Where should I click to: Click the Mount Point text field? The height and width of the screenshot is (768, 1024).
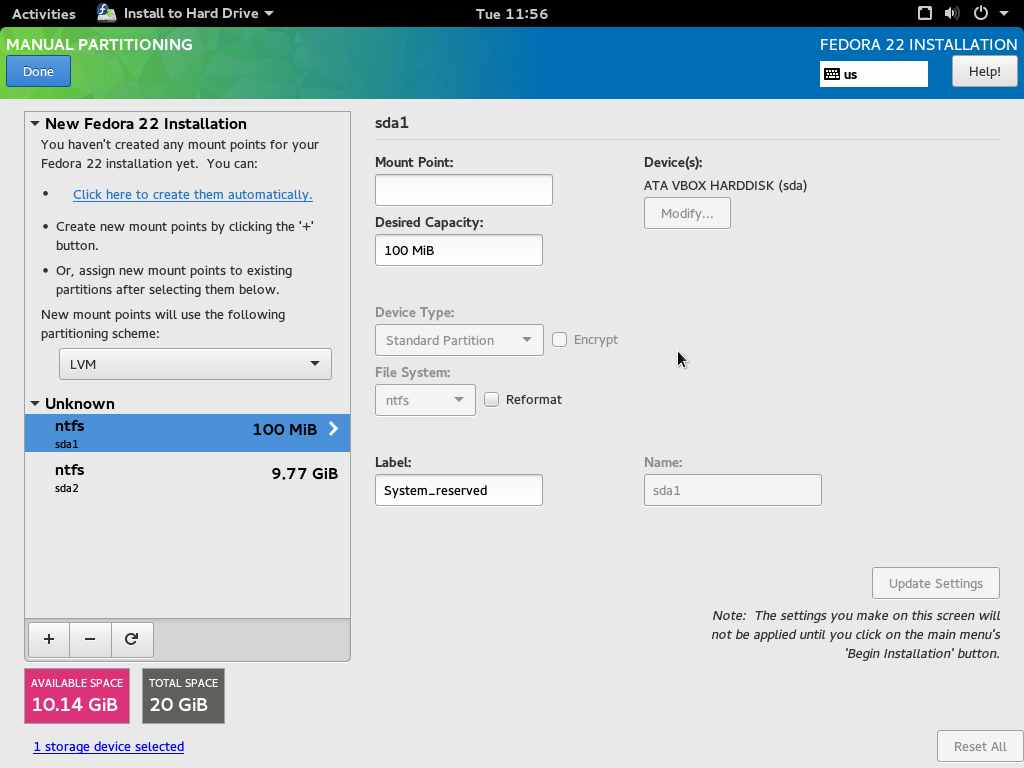(463, 190)
